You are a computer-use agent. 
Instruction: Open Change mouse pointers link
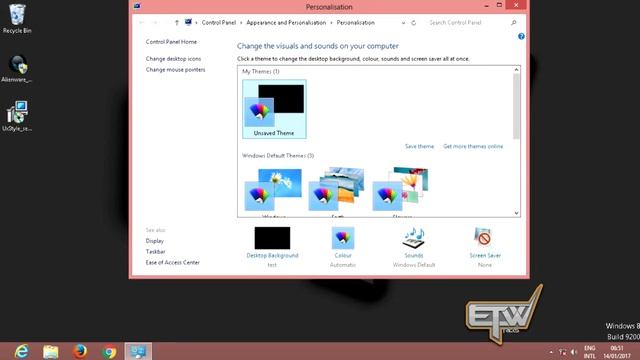175,70
